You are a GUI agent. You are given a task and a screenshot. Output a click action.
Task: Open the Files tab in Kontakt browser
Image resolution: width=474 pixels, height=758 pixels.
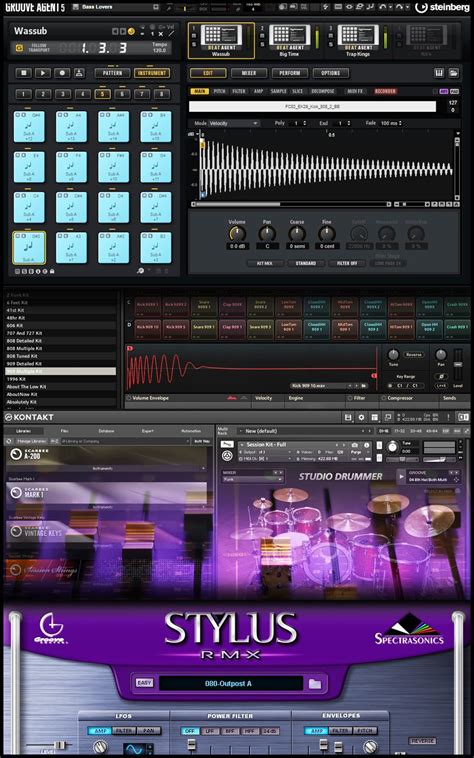click(64, 431)
